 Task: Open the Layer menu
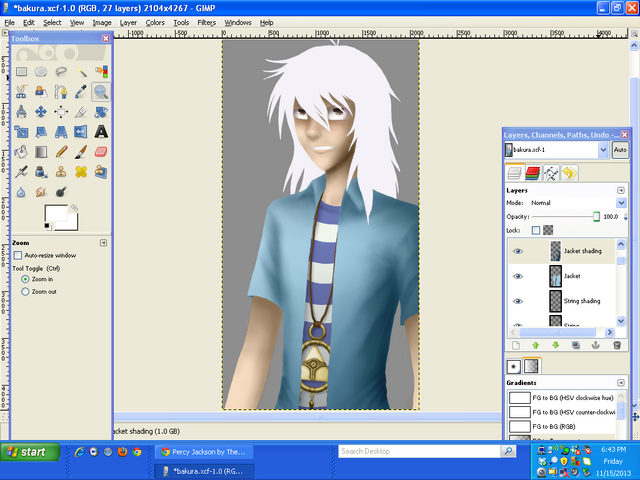click(128, 23)
